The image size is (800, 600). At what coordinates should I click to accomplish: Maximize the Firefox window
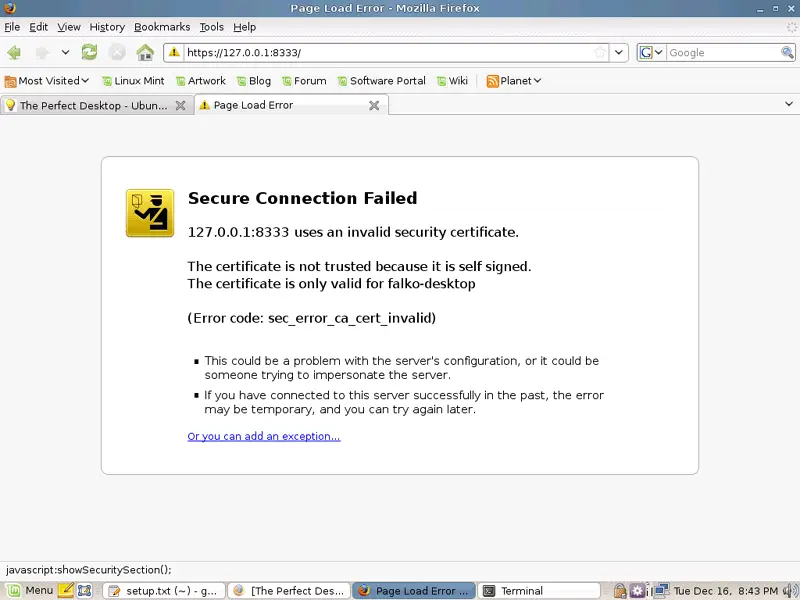tap(776, 8)
